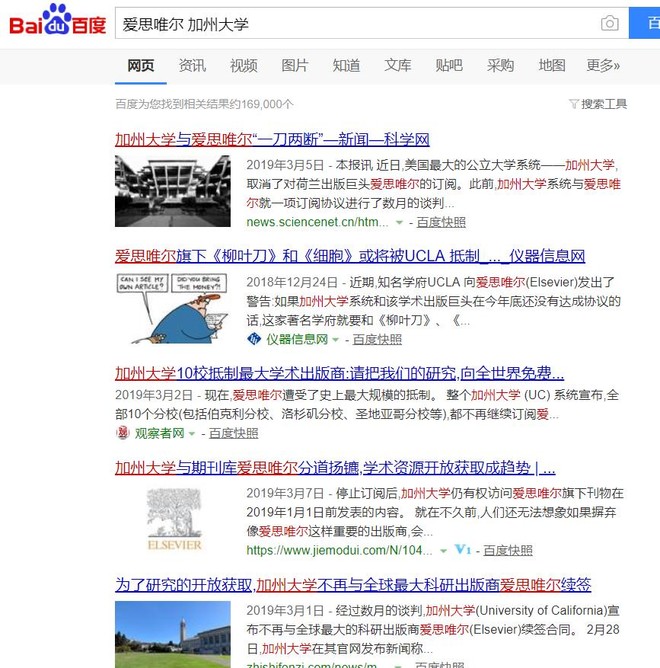This screenshot has width=660, height=668.
Task: Open result 加州大学与爱思唯尔"一刀两断" 科学网
Action: (272, 139)
